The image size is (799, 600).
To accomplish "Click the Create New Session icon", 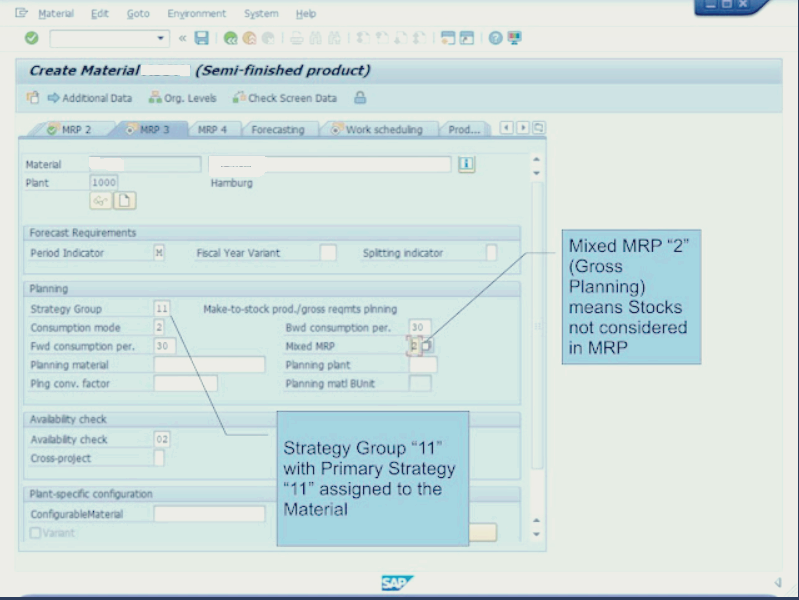I will point(447,38).
